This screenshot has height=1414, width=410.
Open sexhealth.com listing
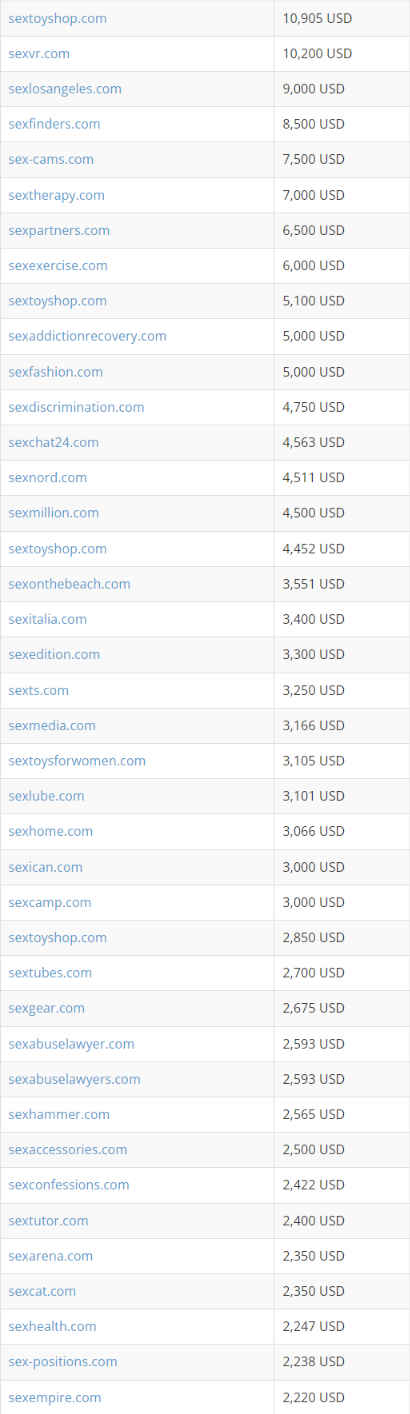click(52, 1326)
